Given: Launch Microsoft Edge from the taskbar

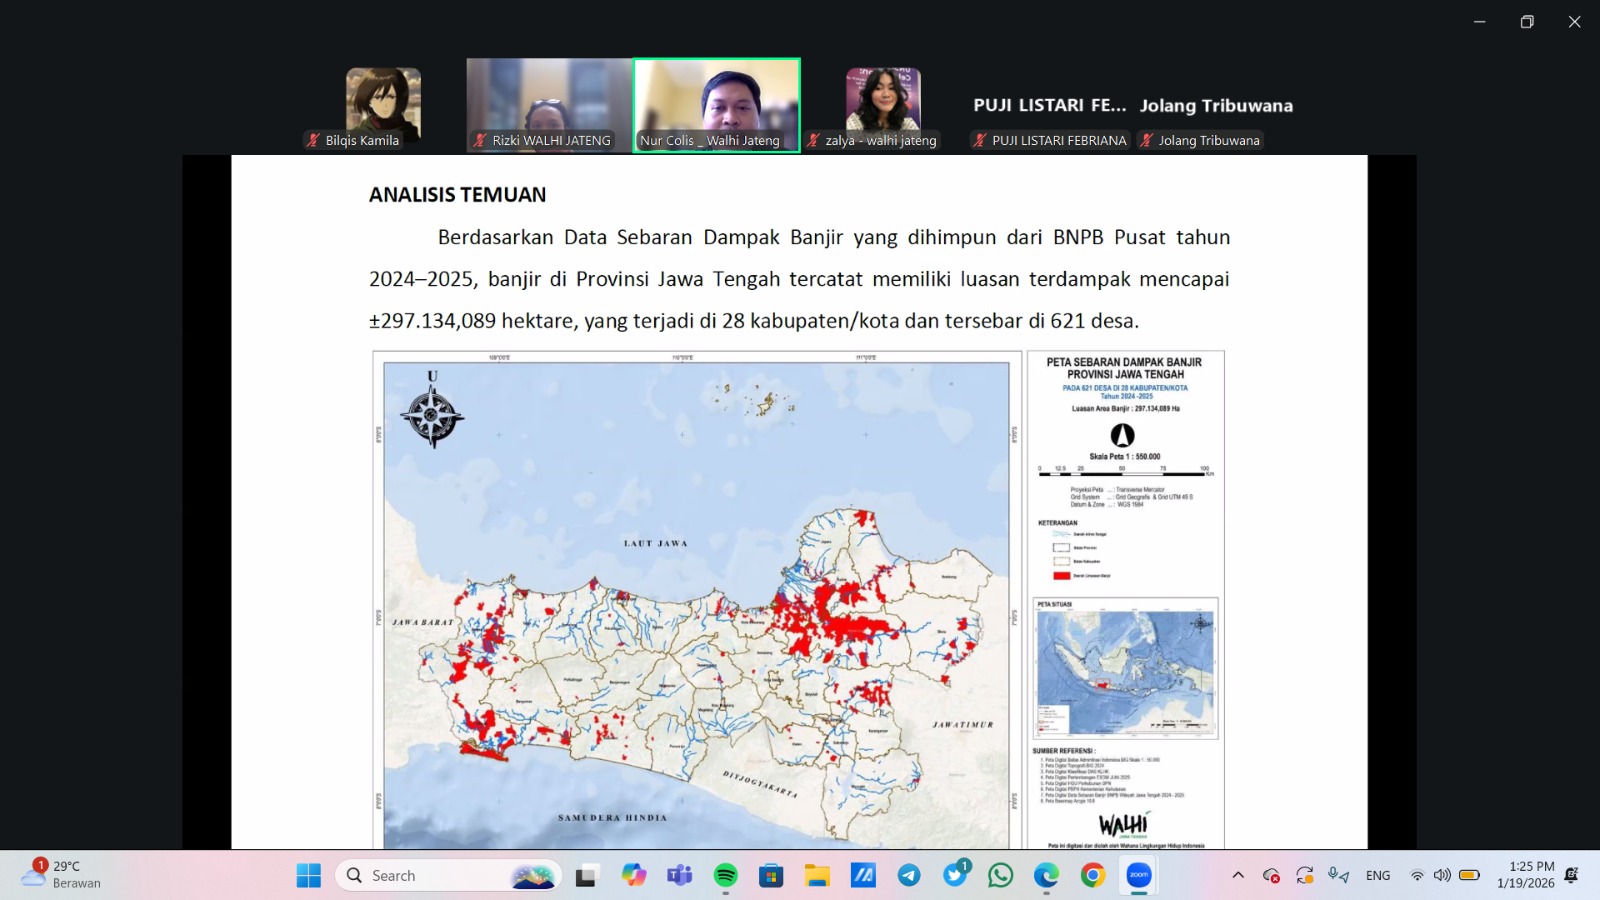Looking at the screenshot, I should pos(1046,876).
